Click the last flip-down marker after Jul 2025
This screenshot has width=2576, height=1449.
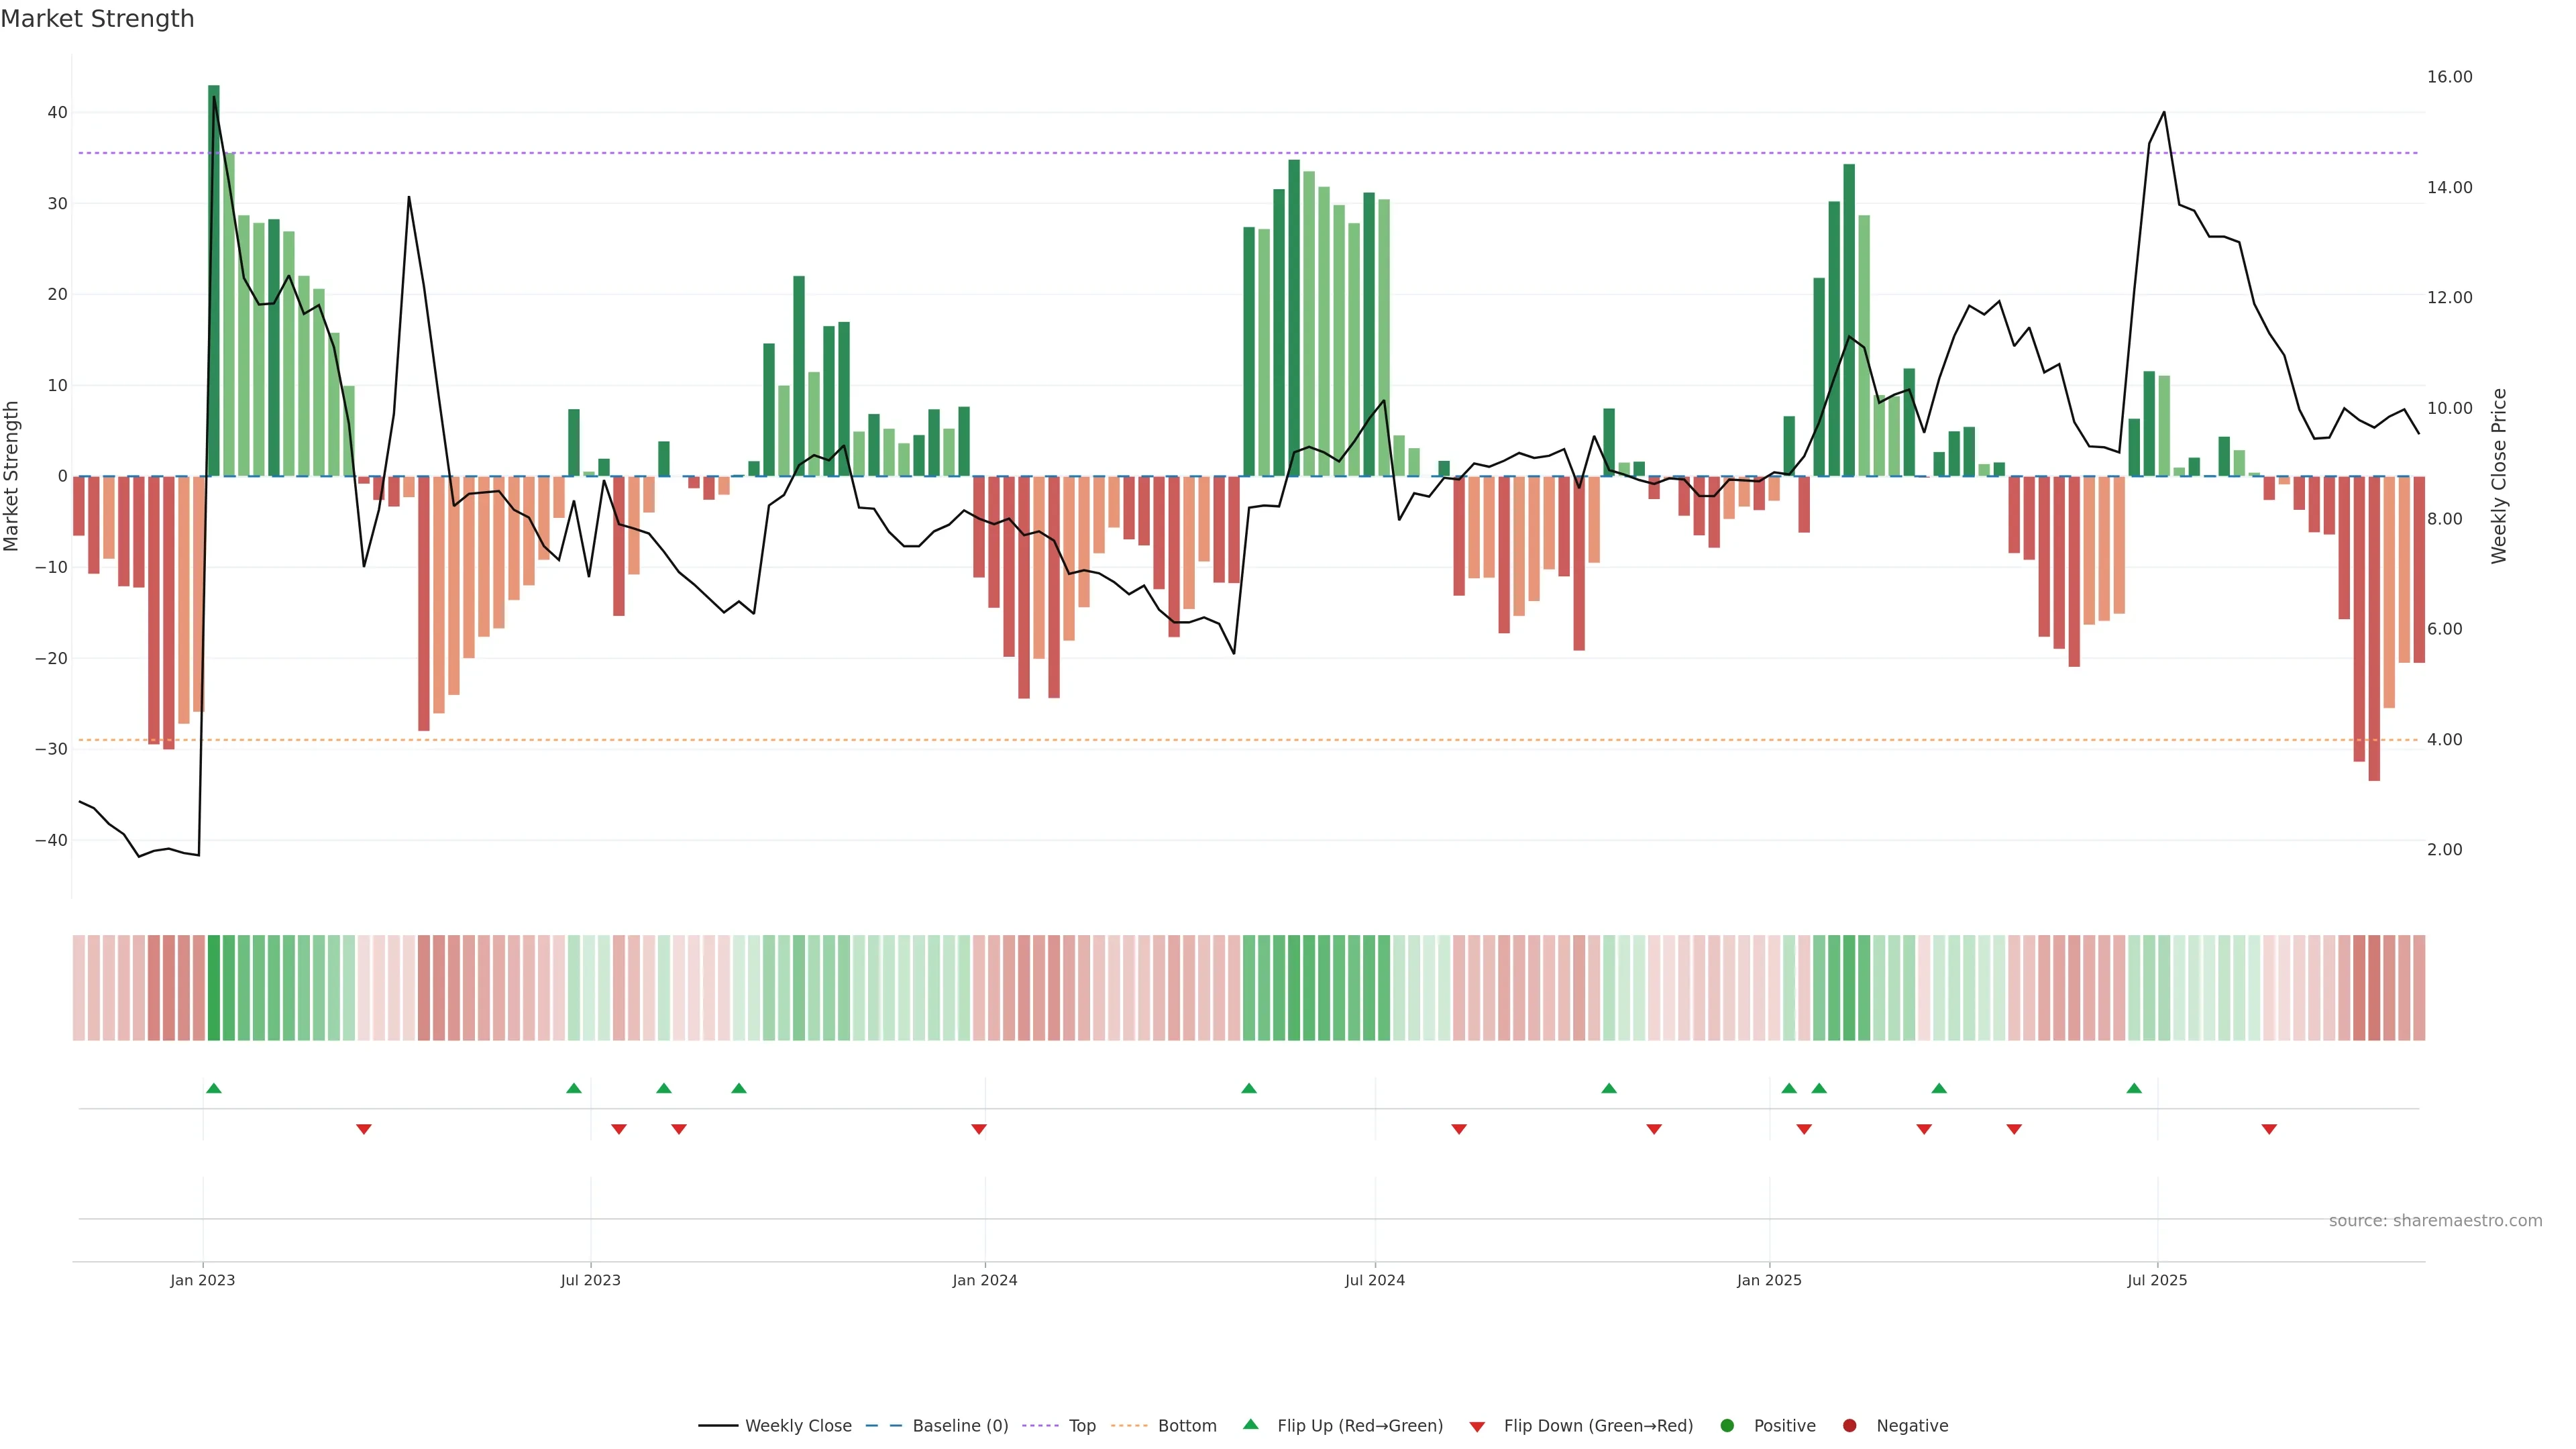2269,1129
